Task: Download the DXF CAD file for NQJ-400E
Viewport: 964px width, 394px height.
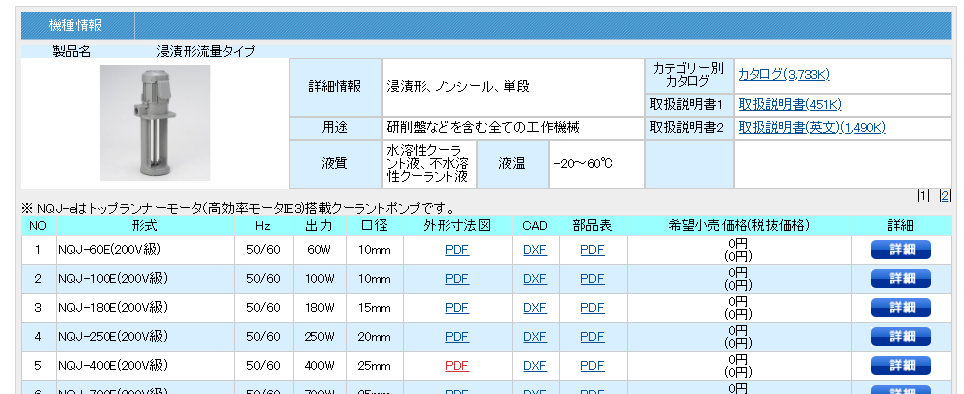Action: tap(535, 366)
